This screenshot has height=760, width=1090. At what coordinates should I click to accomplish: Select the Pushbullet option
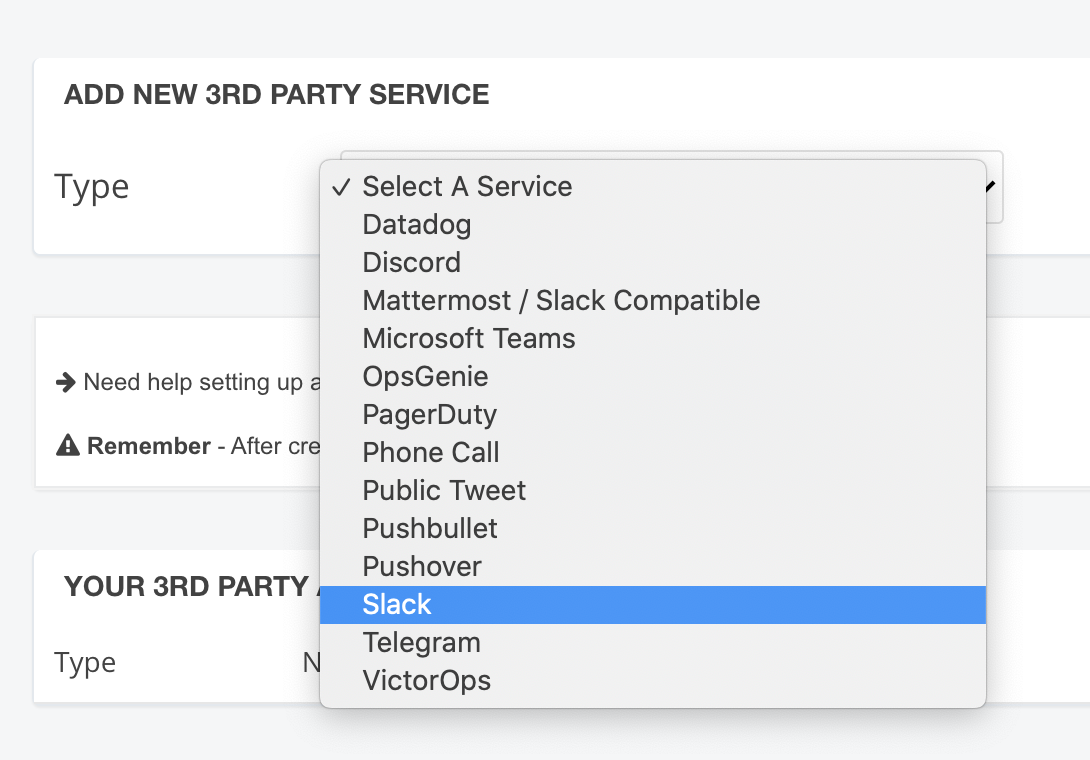430,529
